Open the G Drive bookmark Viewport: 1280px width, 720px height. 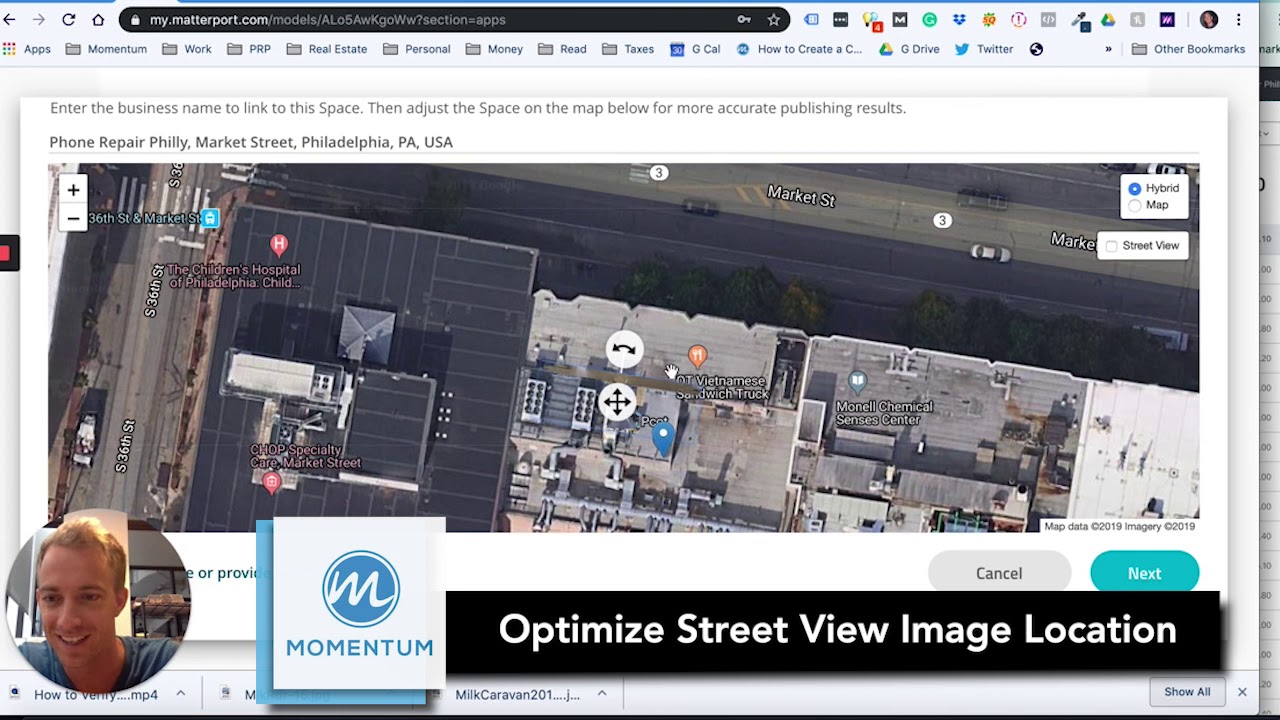(x=909, y=49)
